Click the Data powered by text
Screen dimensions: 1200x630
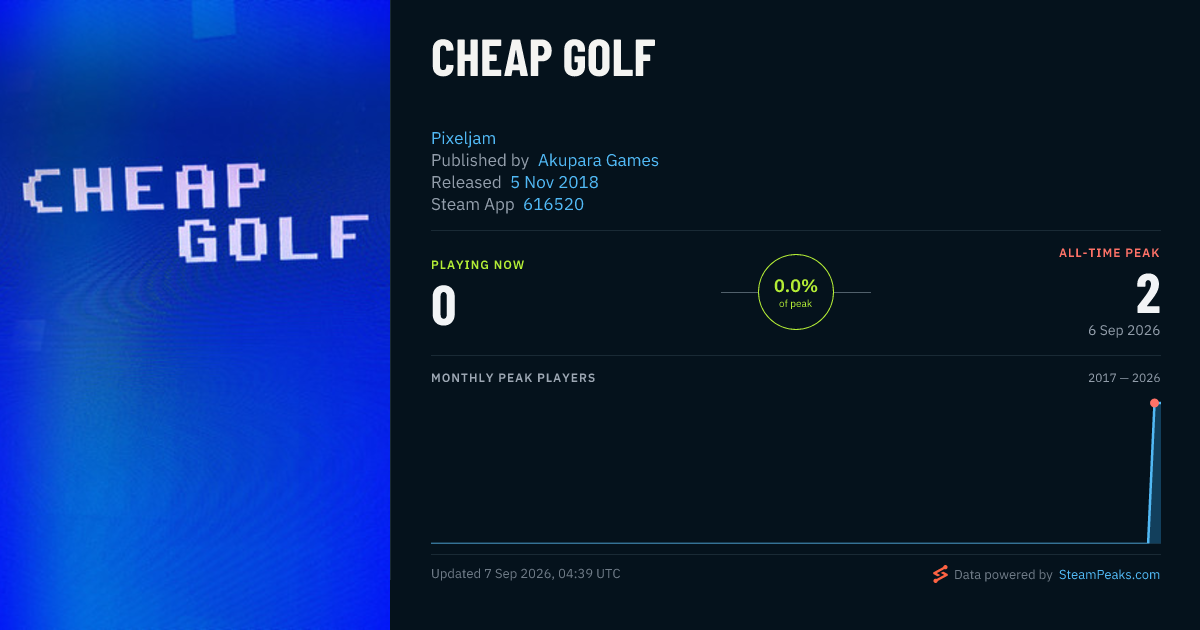[x=1003, y=575]
